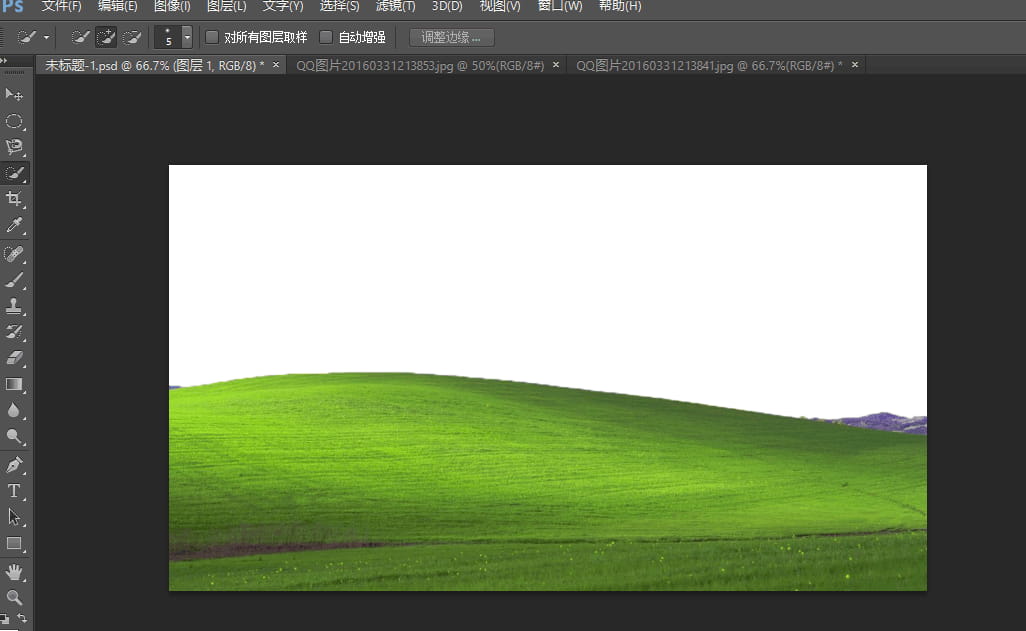Select the Move tool
This screenshot has height=631, width=1026.
[14, 95]
